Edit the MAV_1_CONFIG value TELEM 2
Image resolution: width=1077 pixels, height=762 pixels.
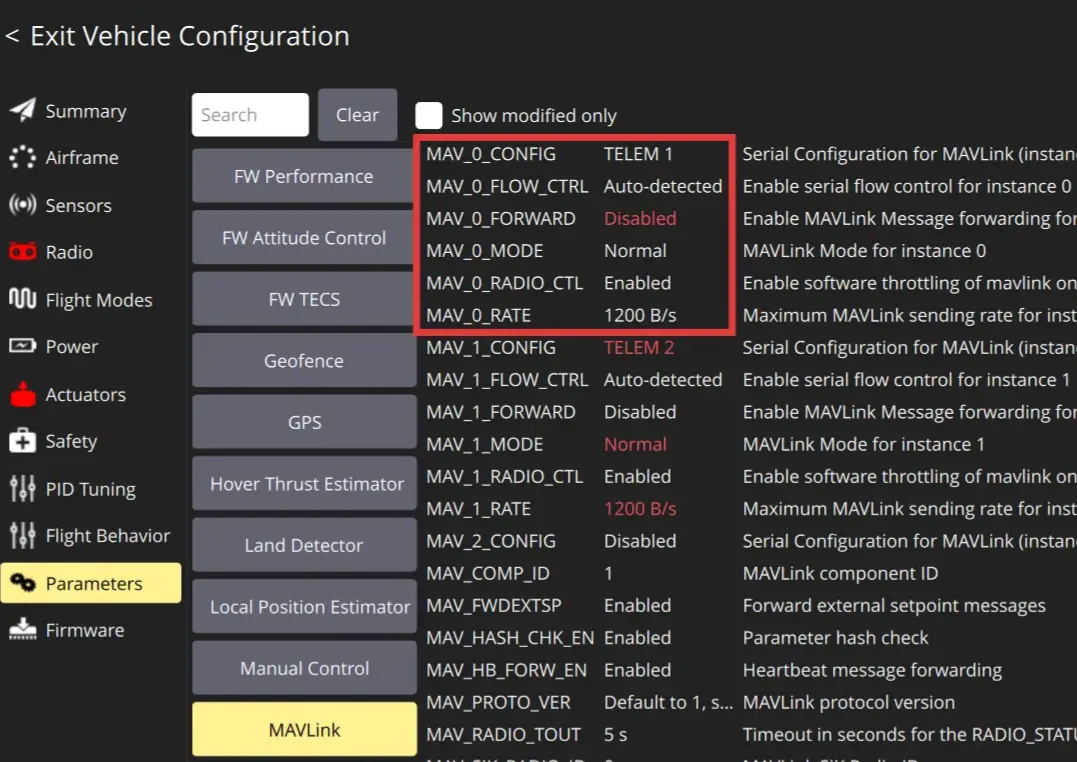click(639, 348)
